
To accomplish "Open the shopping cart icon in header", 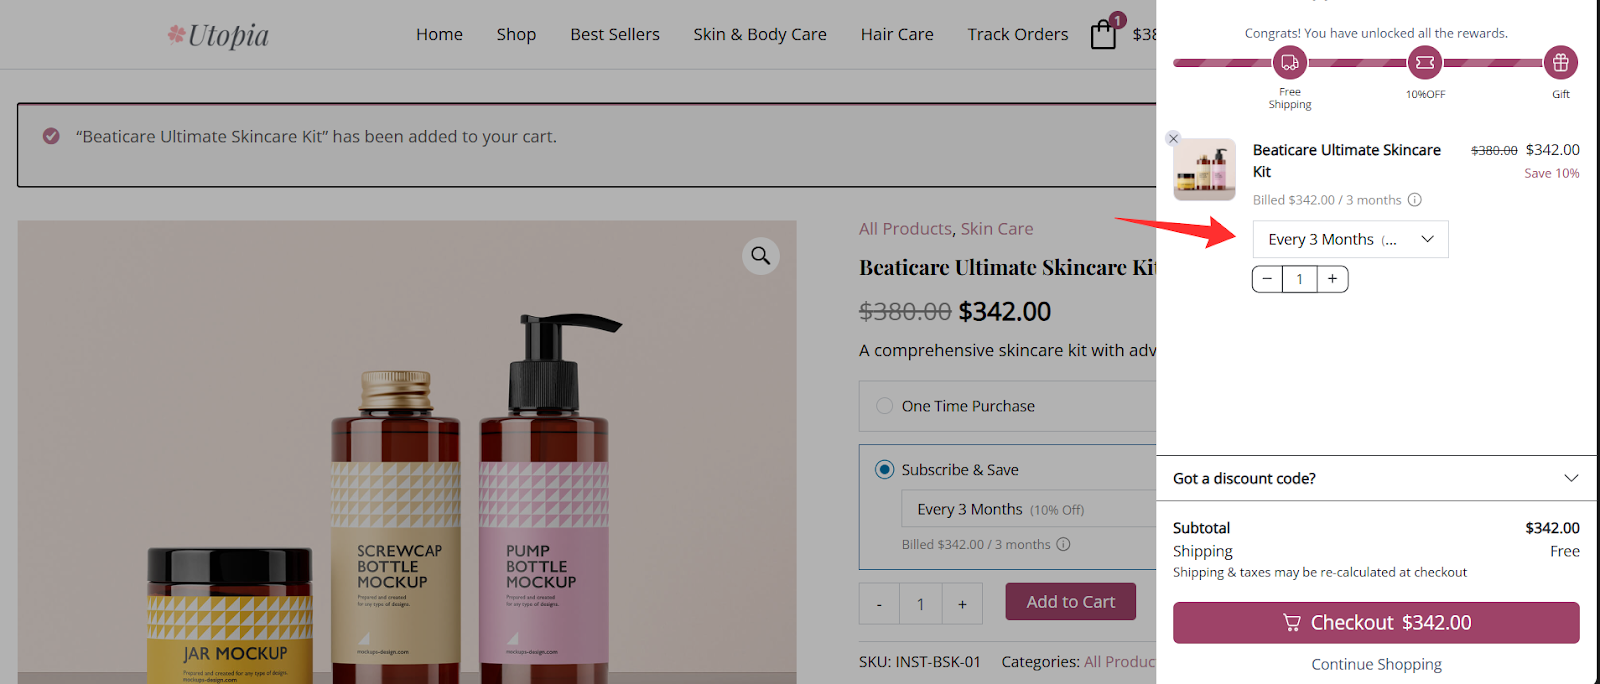I will click(x=1103, y=33).
